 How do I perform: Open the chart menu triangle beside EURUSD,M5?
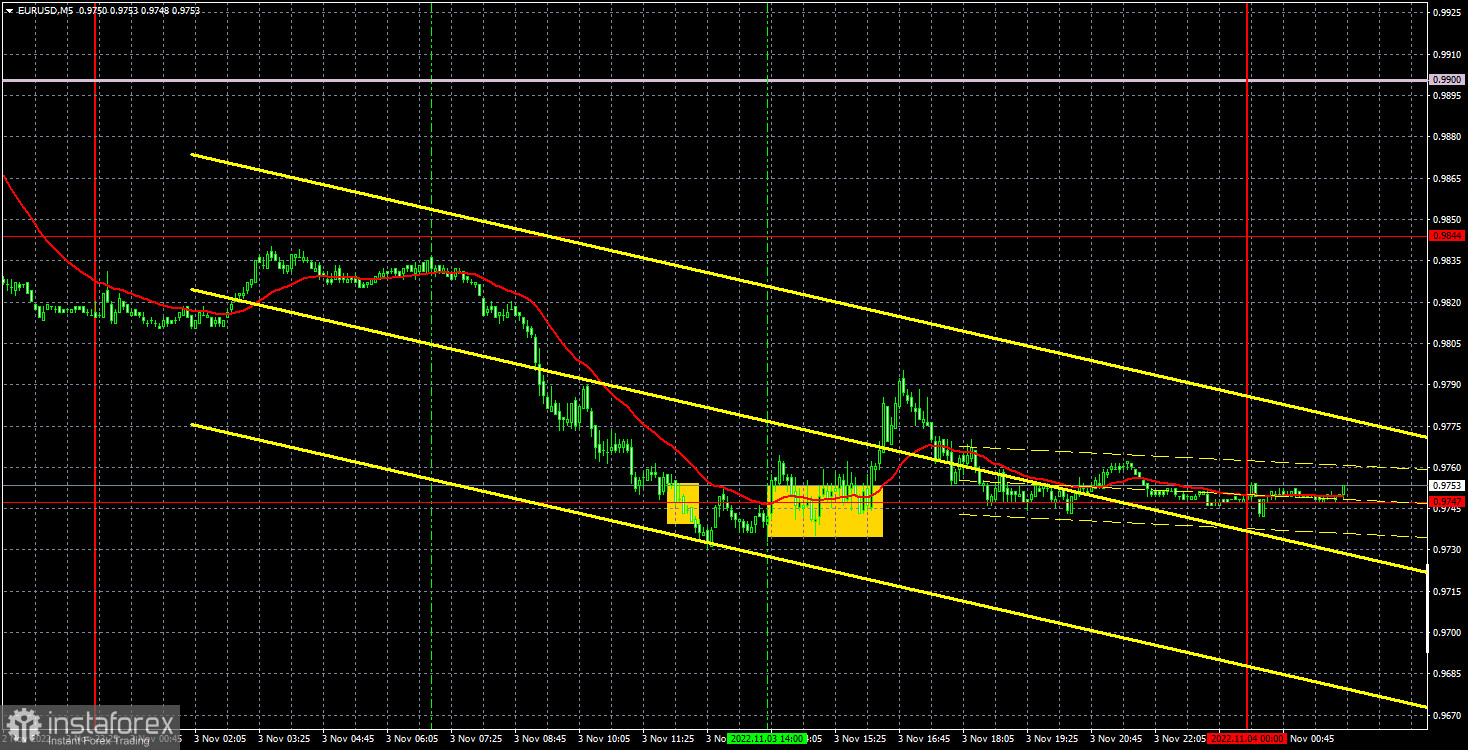[x=9, y=9]
